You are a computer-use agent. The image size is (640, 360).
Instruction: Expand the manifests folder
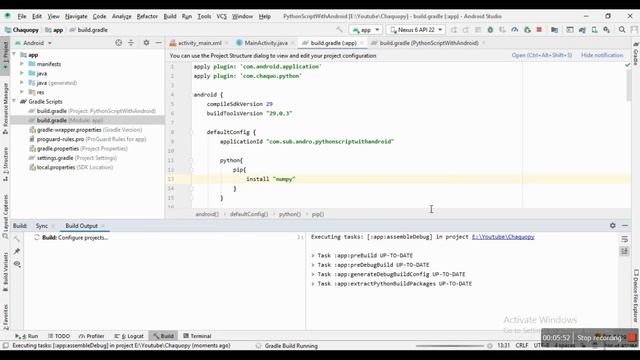click(x=22, y=64)
